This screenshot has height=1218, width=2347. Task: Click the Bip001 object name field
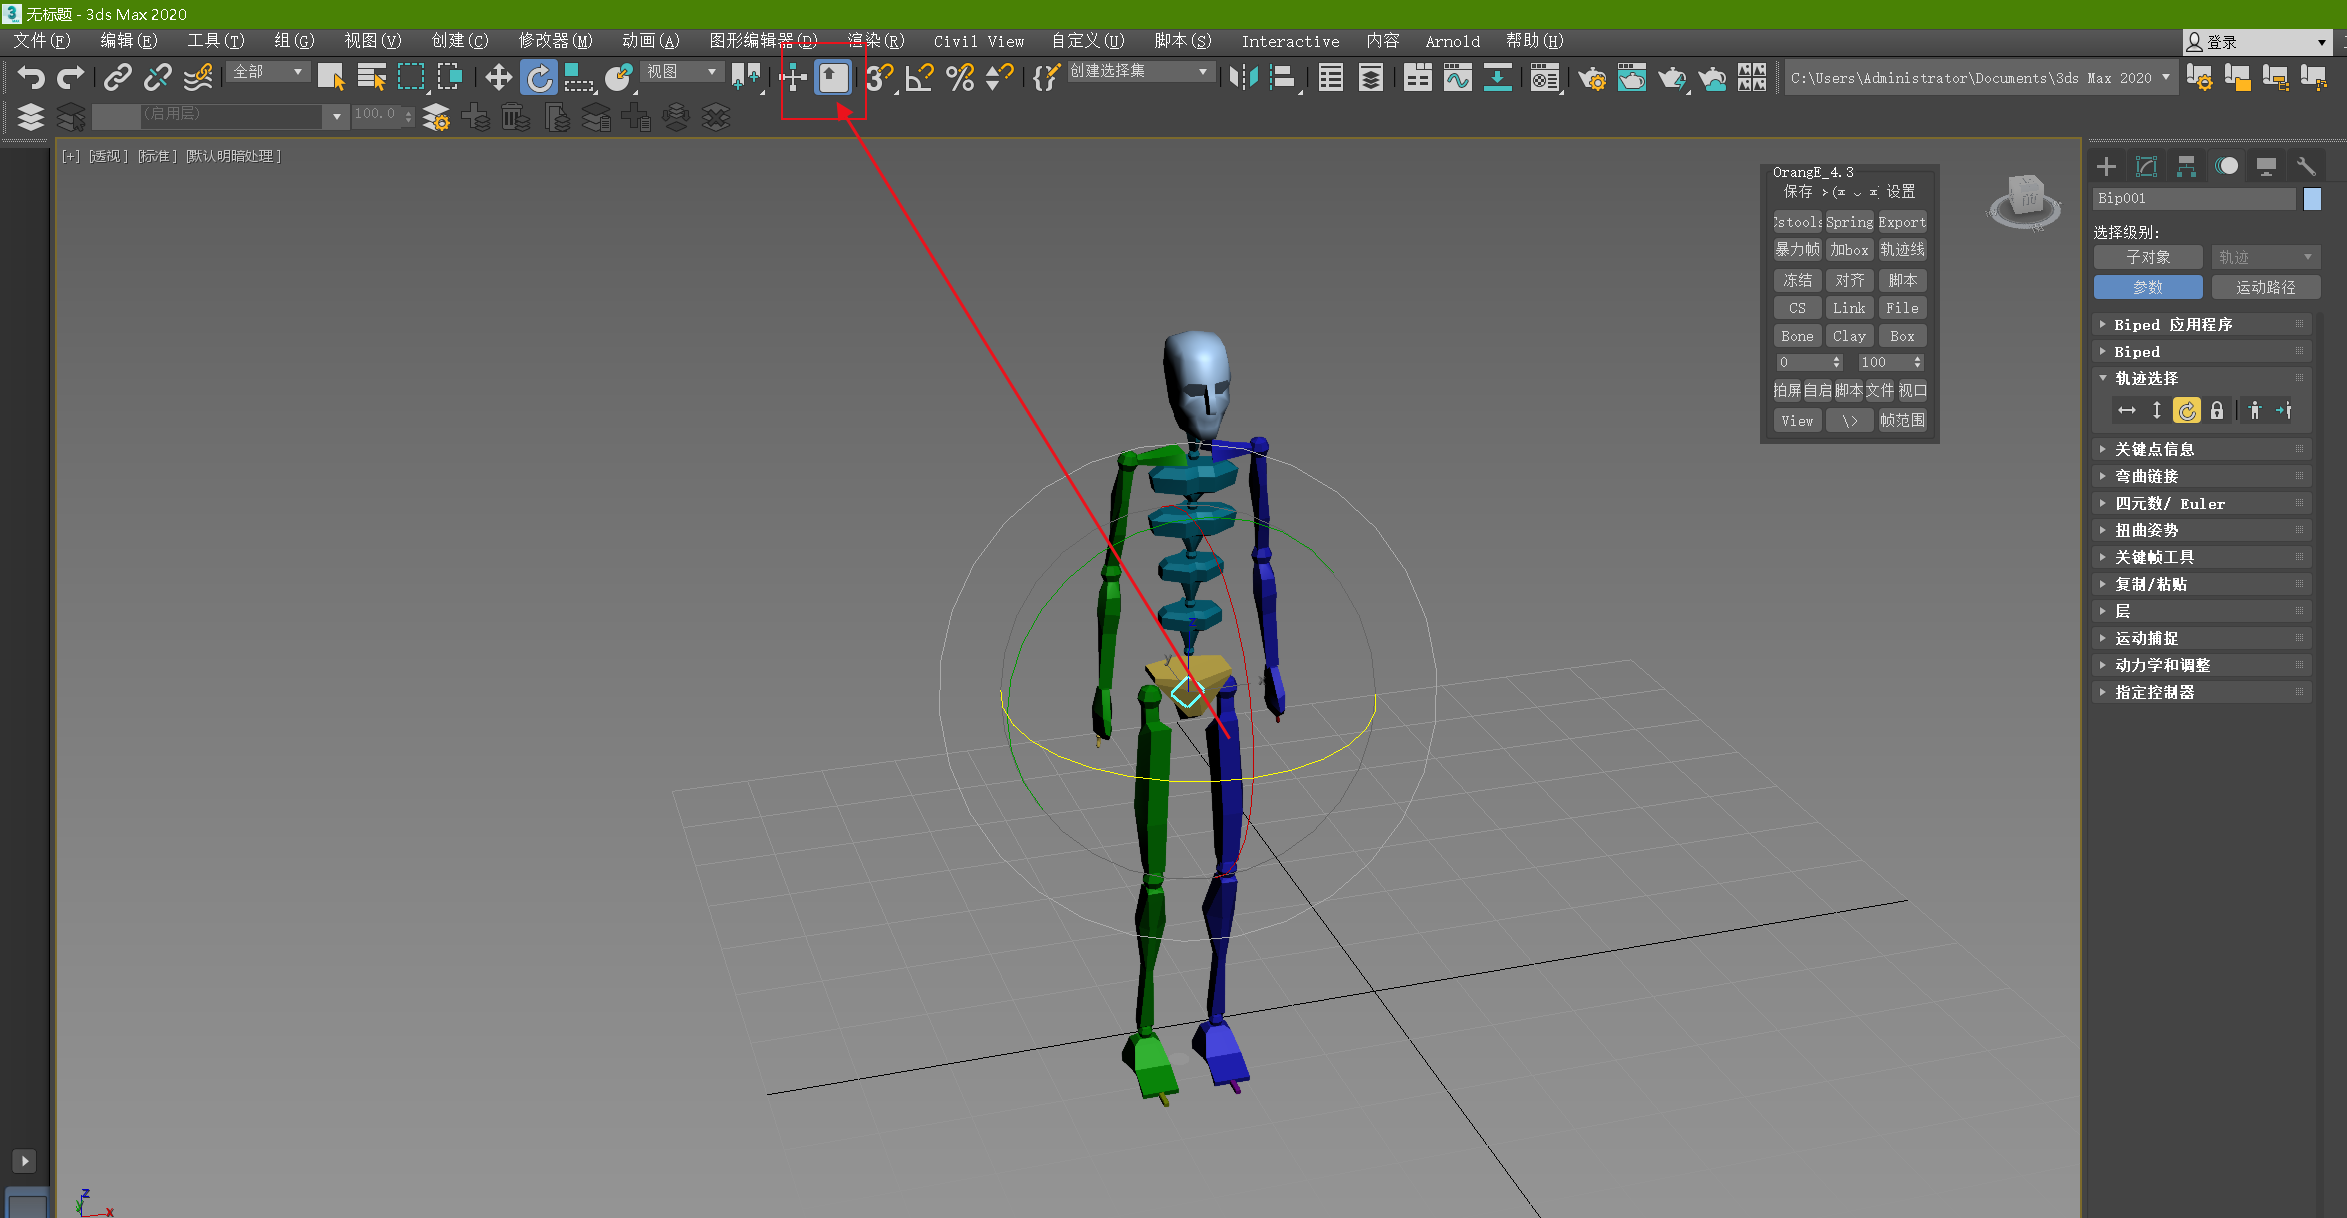(2194, 199)
